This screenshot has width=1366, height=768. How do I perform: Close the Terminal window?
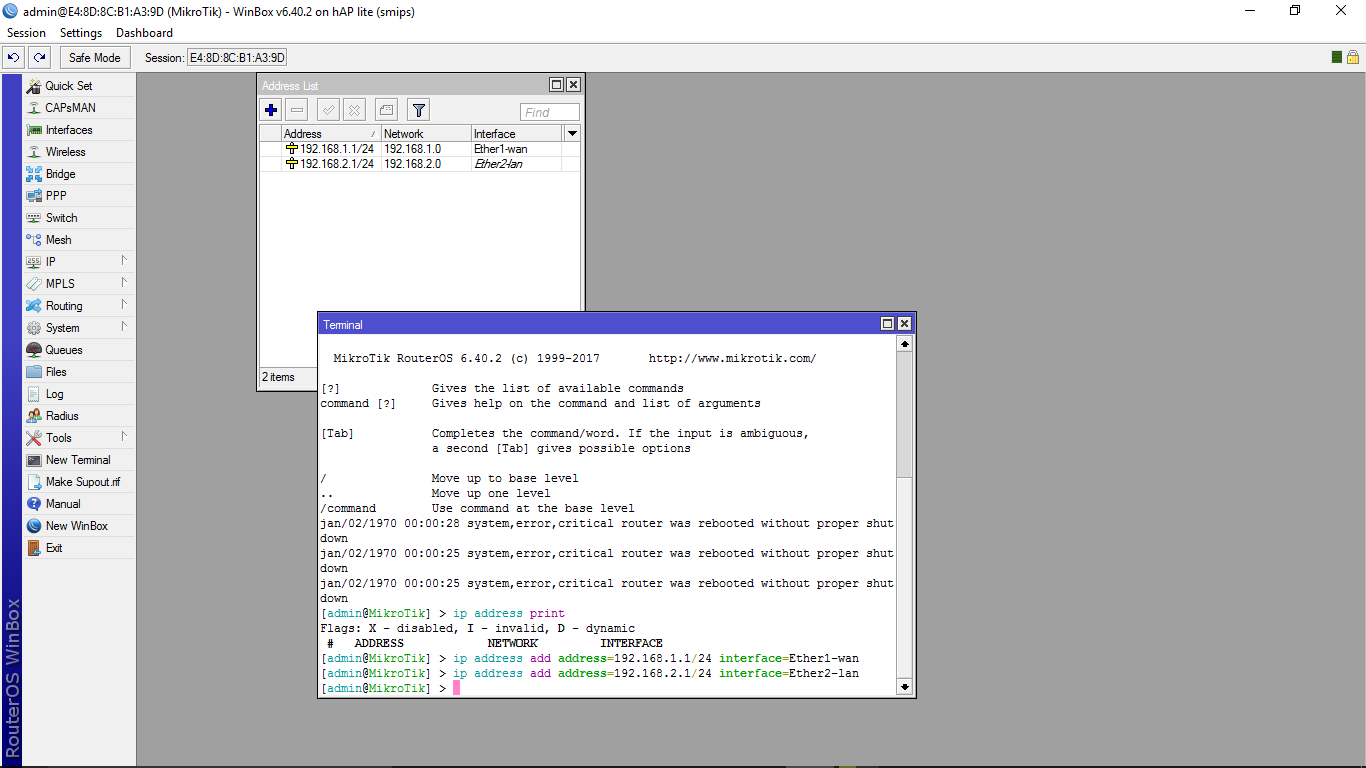pyautogui.click(x=904, y=324)
